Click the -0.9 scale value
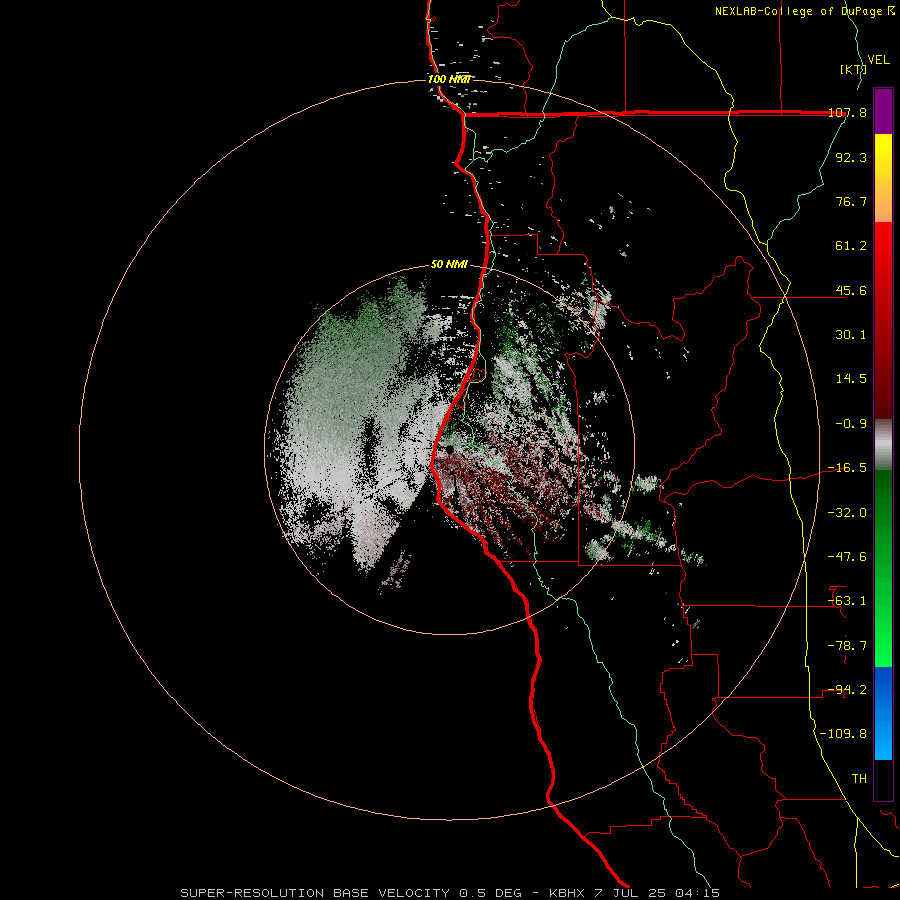Screen dimensions: 900x900 tap(851, 424)
